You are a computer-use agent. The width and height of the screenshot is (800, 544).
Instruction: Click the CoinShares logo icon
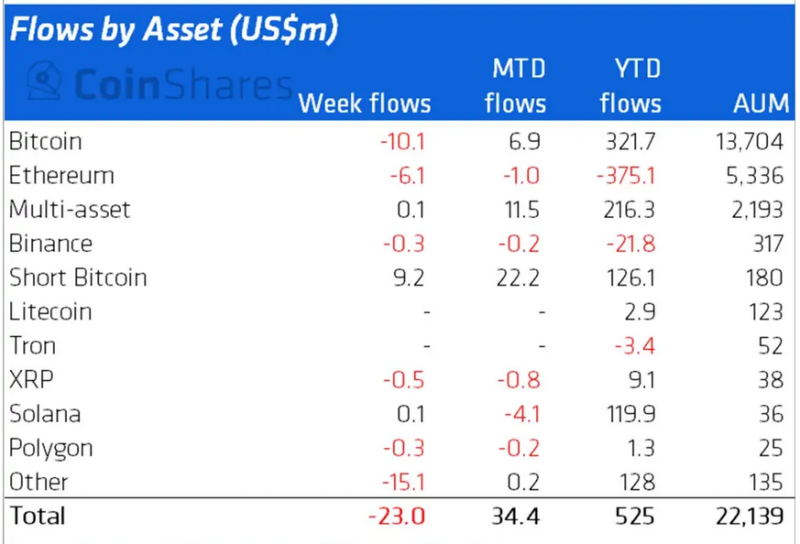[44, 81]
